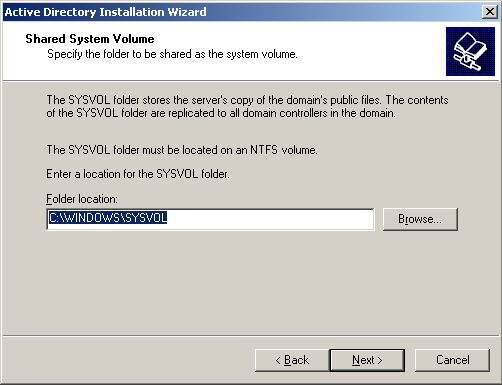Click the NTFS volume requirement sentence
Viewport: 502px width, 385px height.
click(x=182, y=150)
